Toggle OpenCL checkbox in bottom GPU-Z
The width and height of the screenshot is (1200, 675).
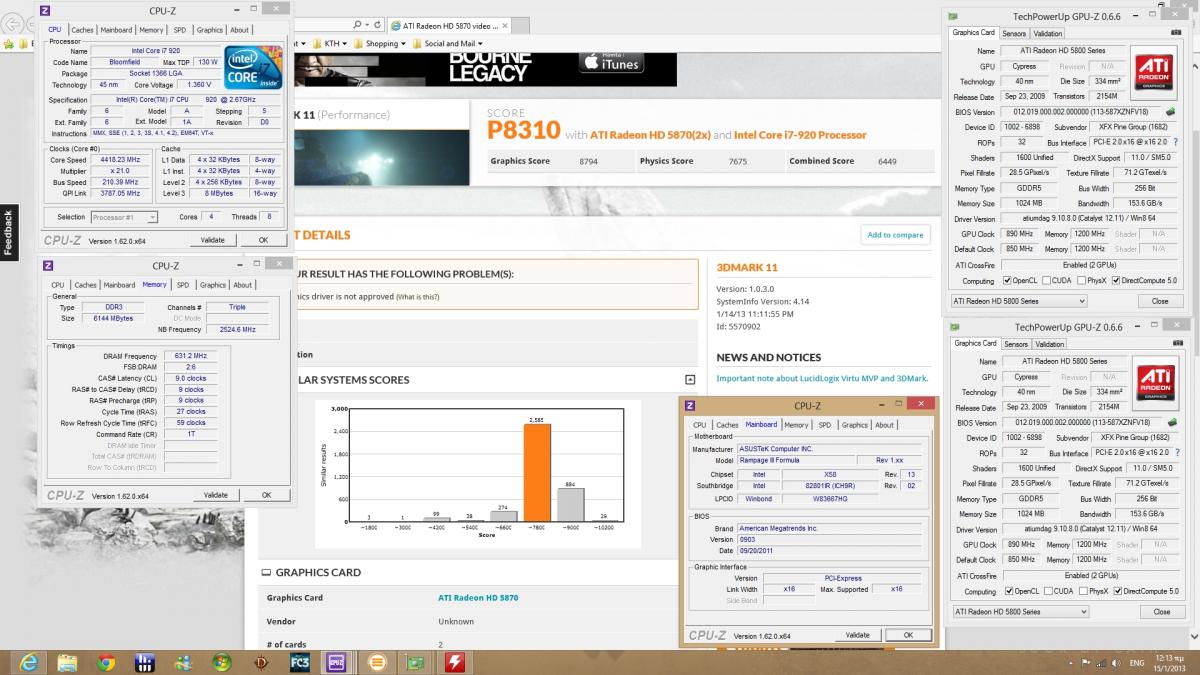pos(1008,591)
